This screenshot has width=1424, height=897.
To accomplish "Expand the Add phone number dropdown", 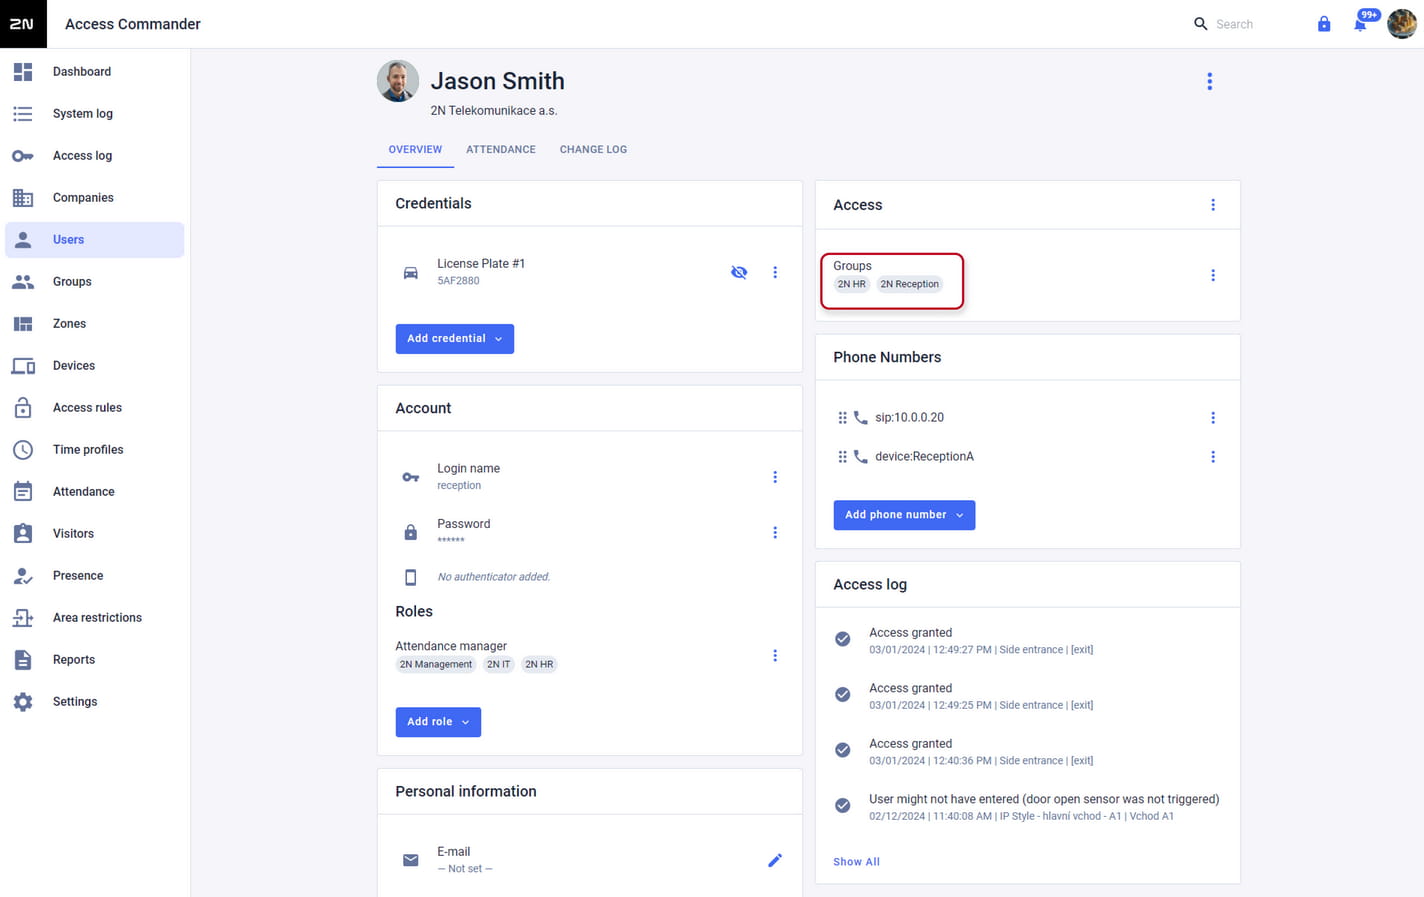I will point(904,515).
